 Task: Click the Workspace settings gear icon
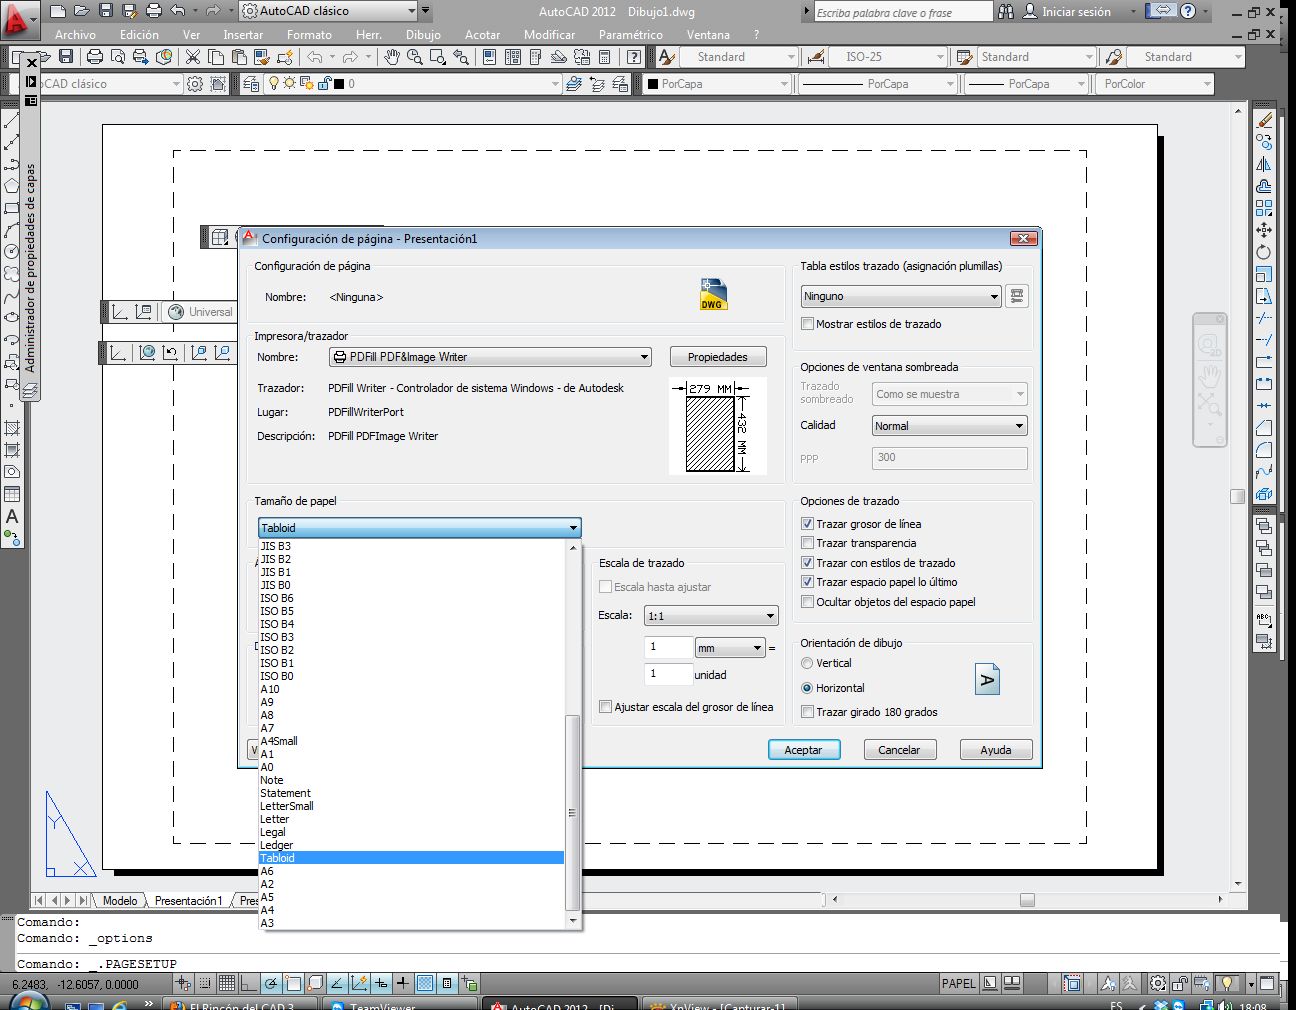195,84
